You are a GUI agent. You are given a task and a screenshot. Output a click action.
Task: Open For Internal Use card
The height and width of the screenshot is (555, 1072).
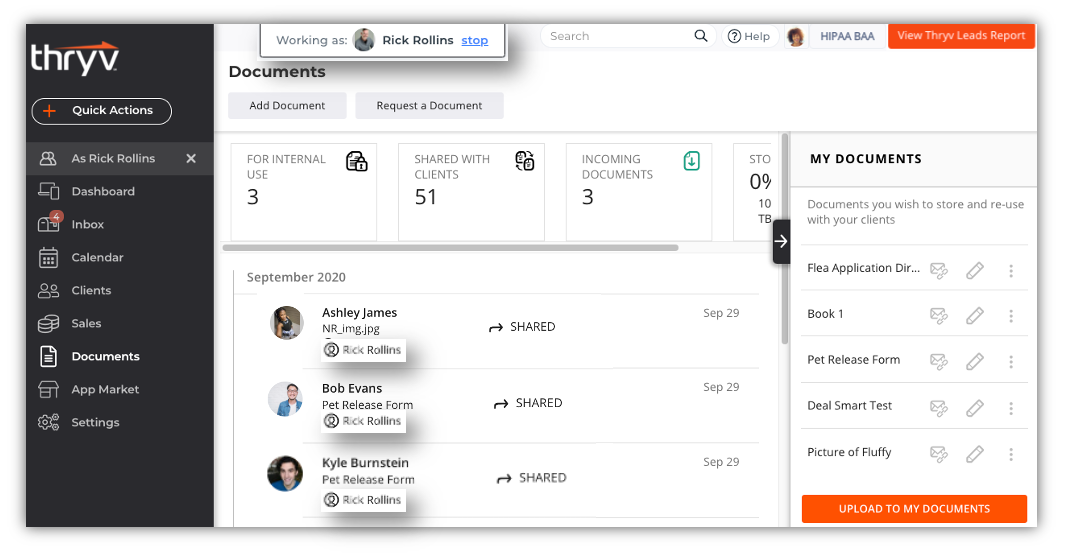pyautogui.click(x=304, y=192)
